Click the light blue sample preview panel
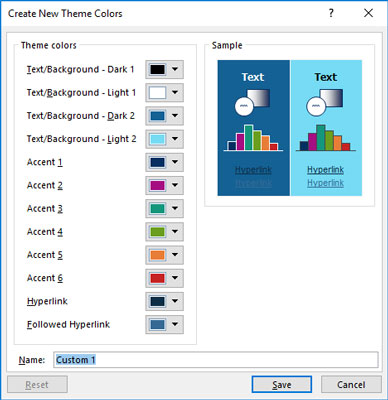 point(326,128)
